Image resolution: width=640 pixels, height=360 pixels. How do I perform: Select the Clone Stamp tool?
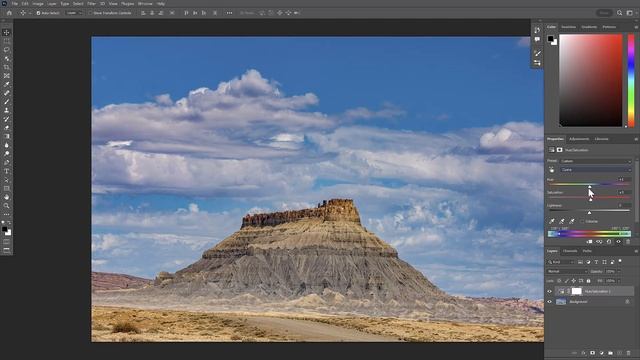[x=7, y=110]
